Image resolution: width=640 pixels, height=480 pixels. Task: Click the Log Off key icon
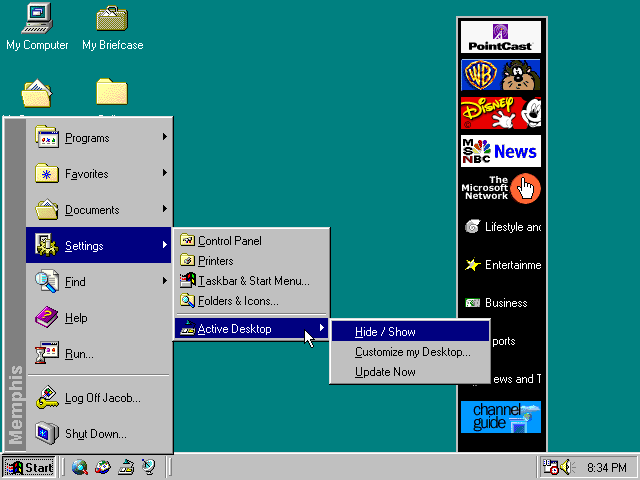(47, 397)
